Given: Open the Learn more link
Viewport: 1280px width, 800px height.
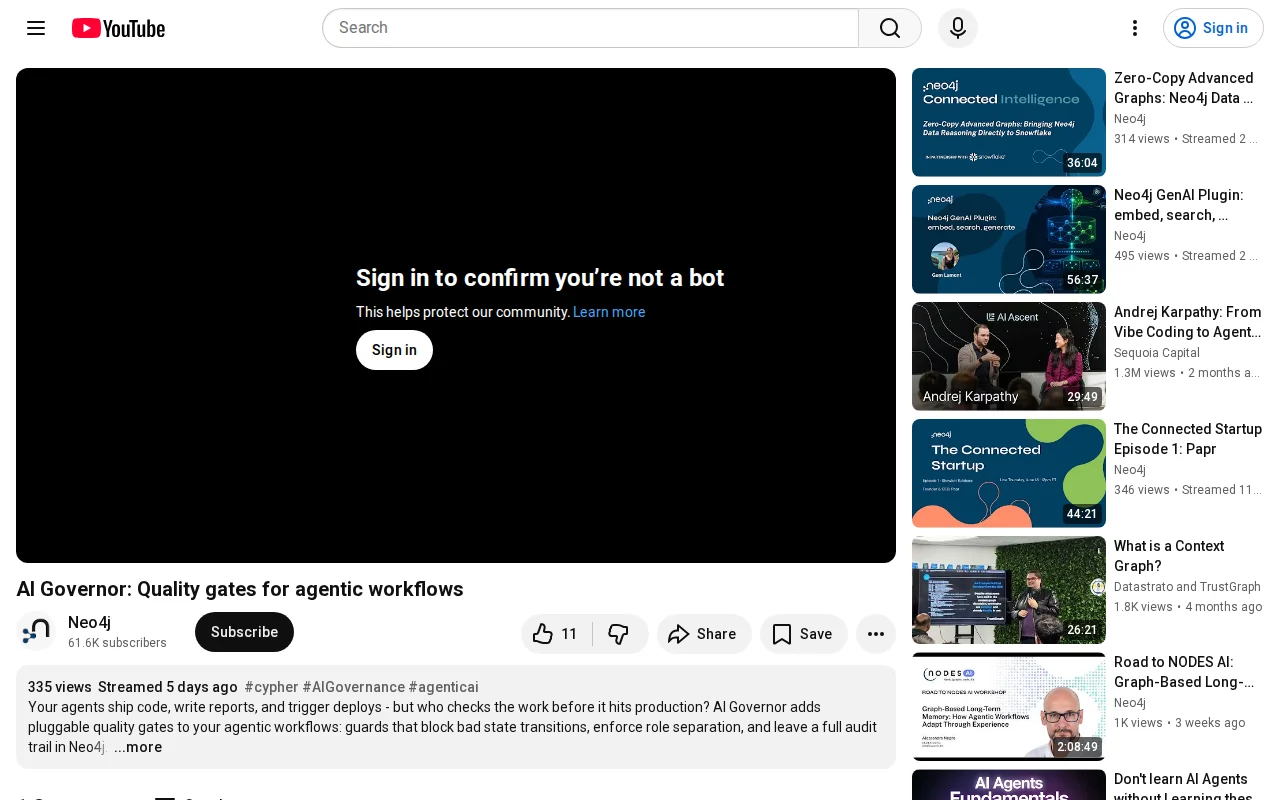Looking at the screenshot, I should 609,312.
